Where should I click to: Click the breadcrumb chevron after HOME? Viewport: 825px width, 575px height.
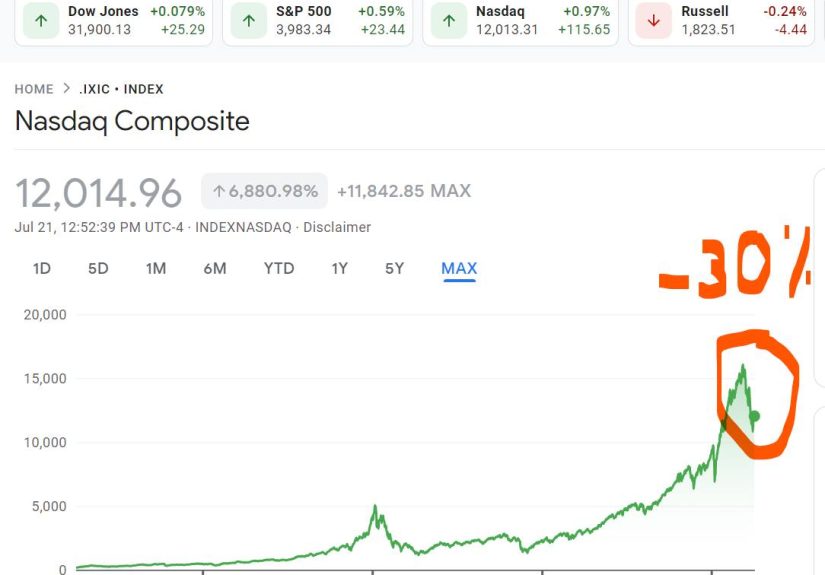[x=67, y=89]
